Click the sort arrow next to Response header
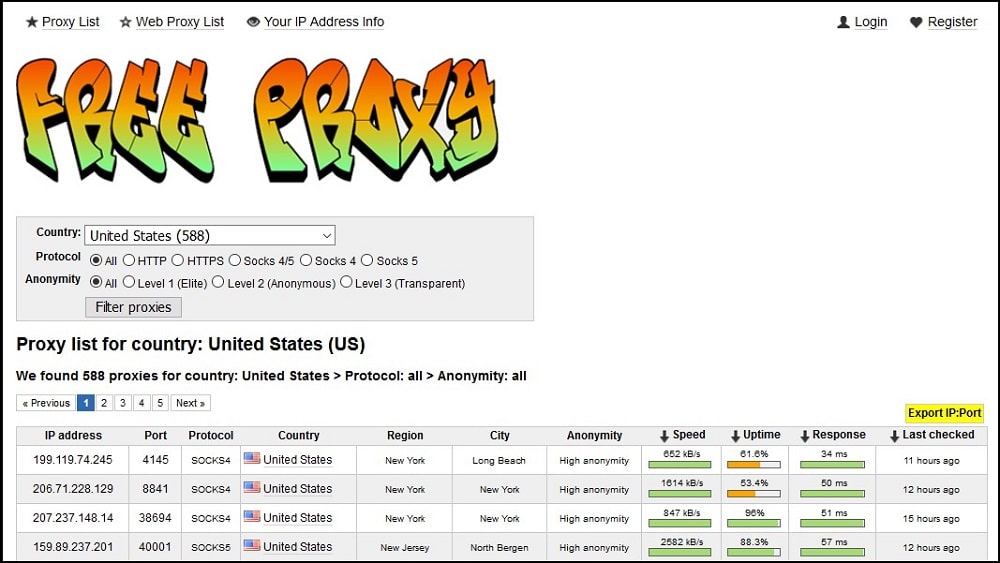 [805, 435]
